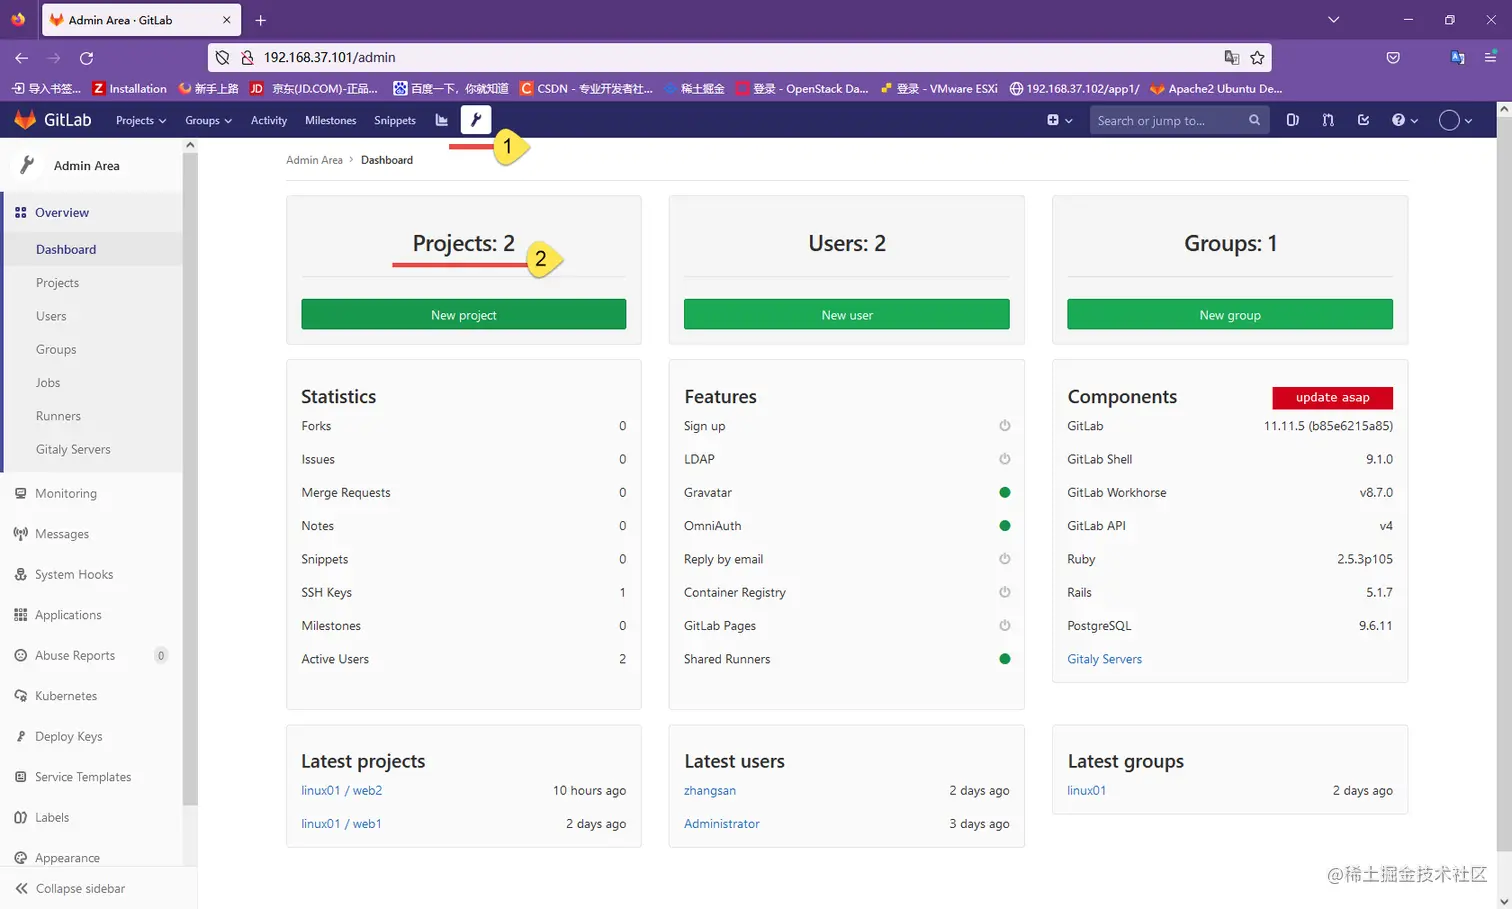This screenshot has height=909, width=1512.
Task: Expand the Projects dropdown in navbar
Action: 141,120
